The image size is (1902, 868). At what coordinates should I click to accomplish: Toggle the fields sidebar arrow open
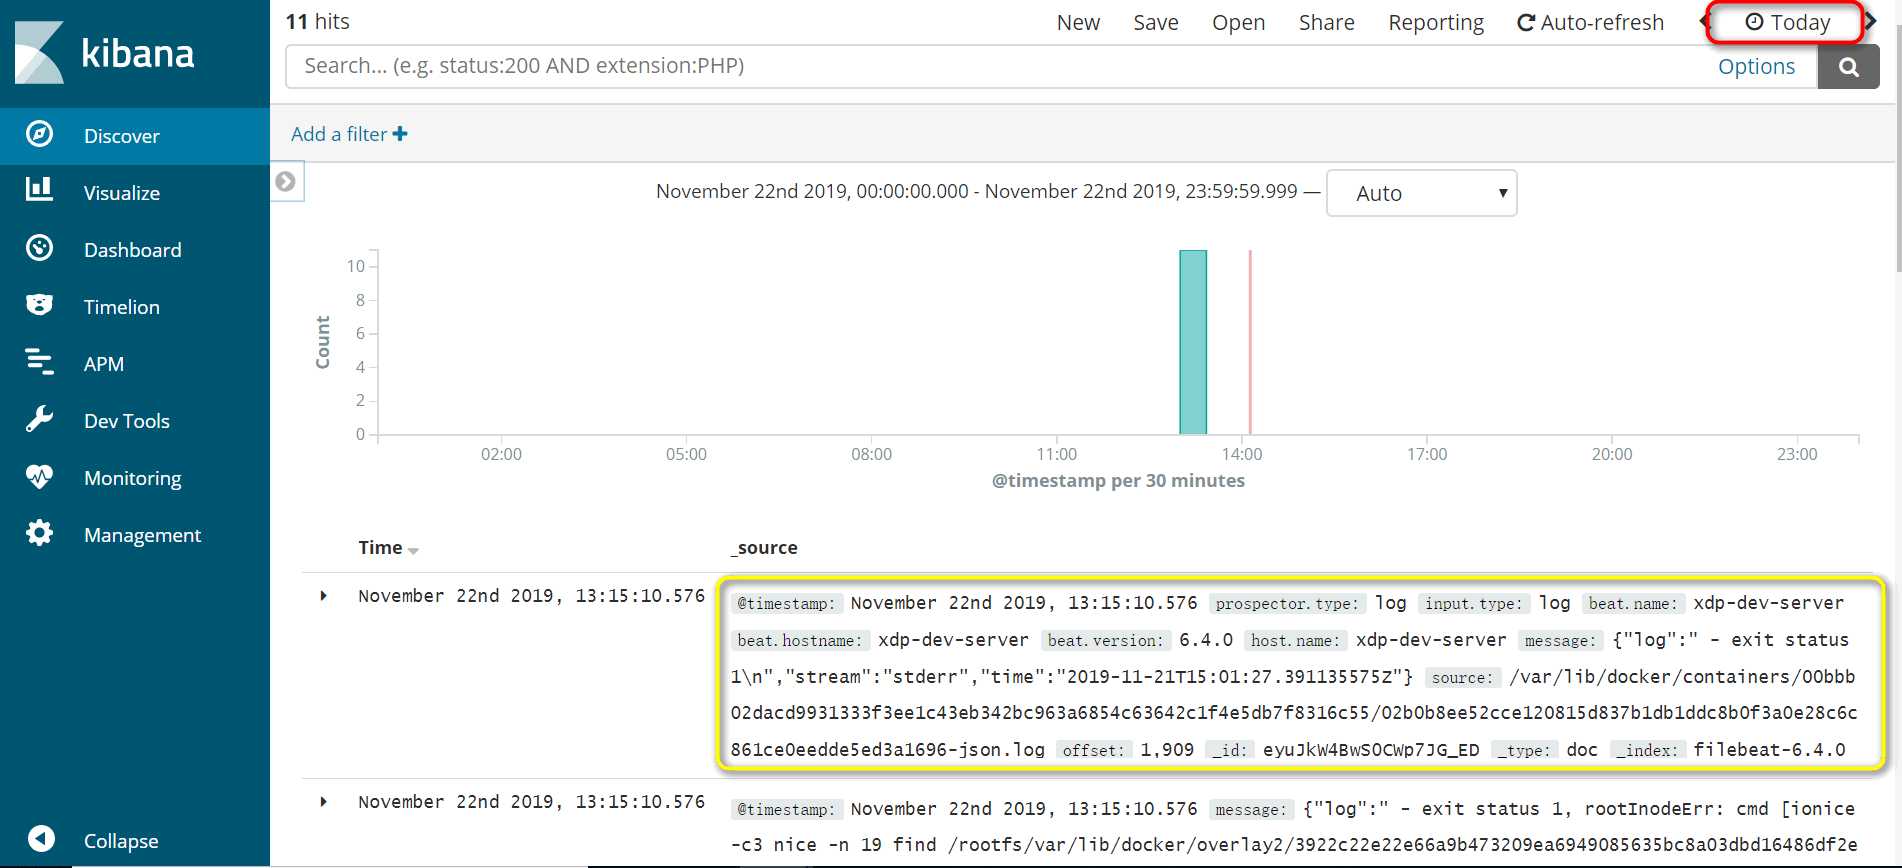(286, 182)
